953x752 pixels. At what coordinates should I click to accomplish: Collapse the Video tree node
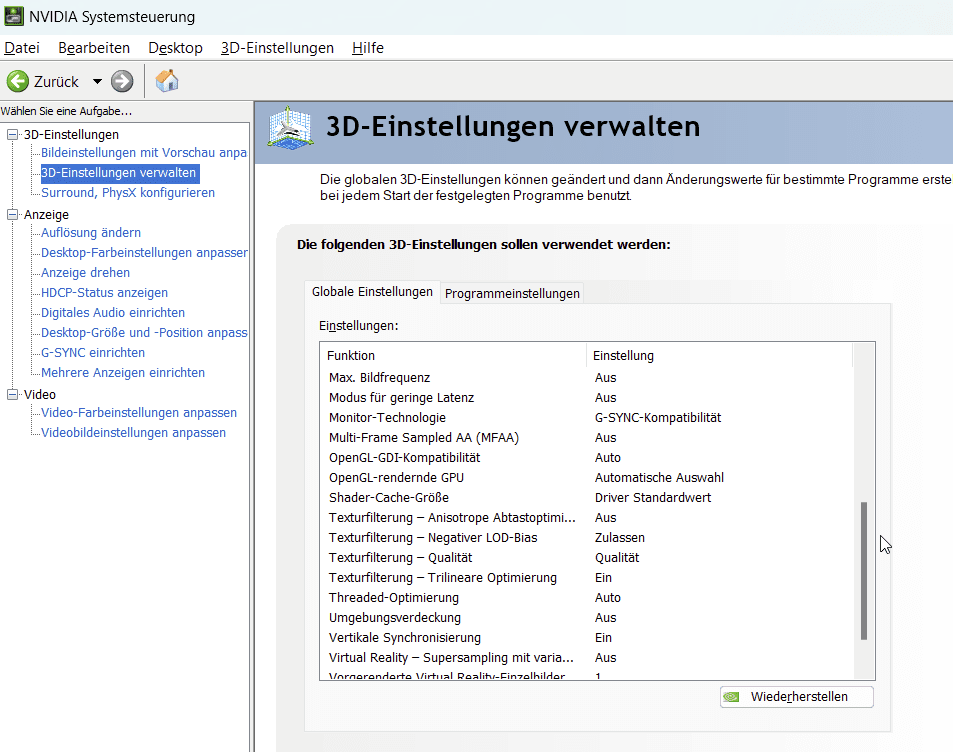[x=12, y=395]
